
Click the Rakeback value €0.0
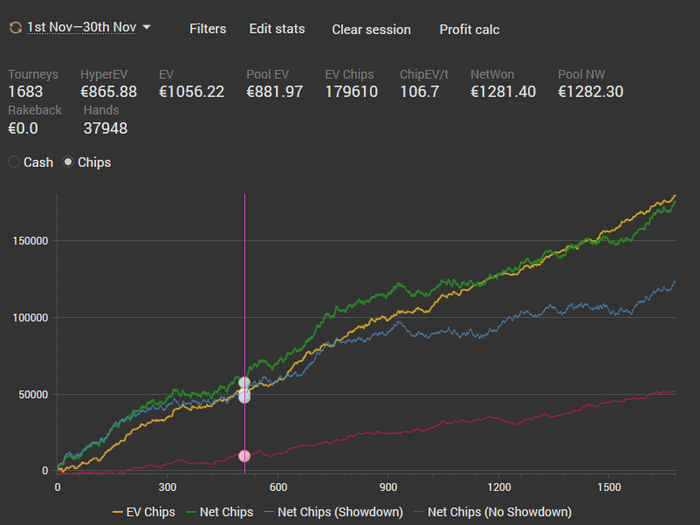(23, 128)
